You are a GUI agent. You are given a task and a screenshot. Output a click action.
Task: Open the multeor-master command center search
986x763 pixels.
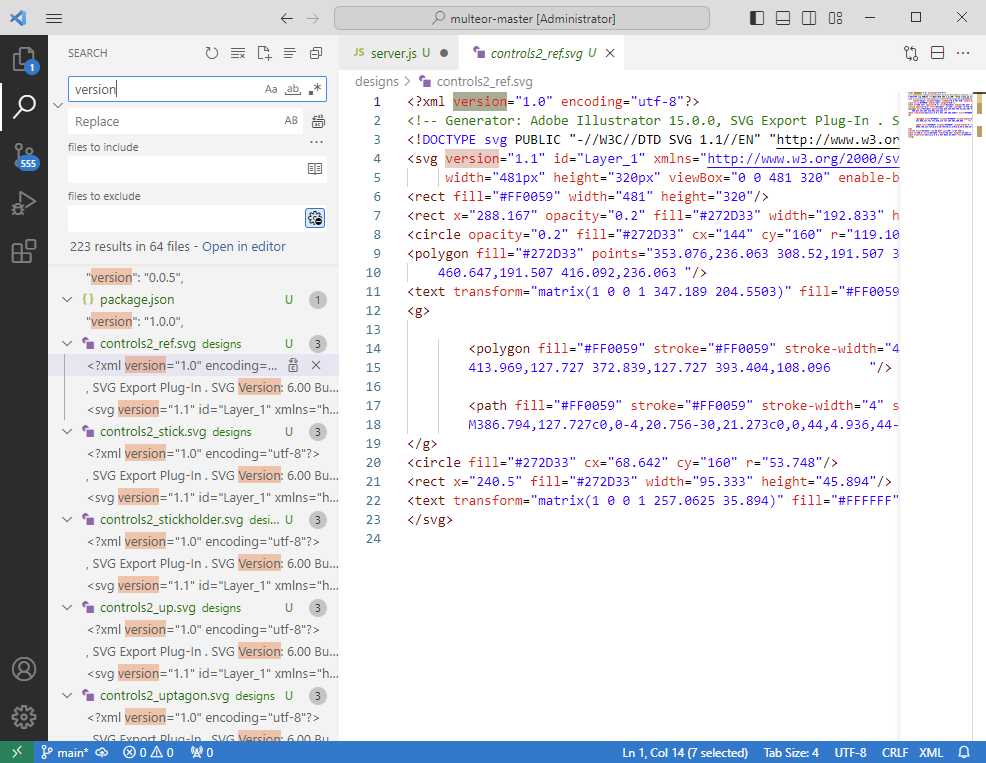click(x=522, y=18)
